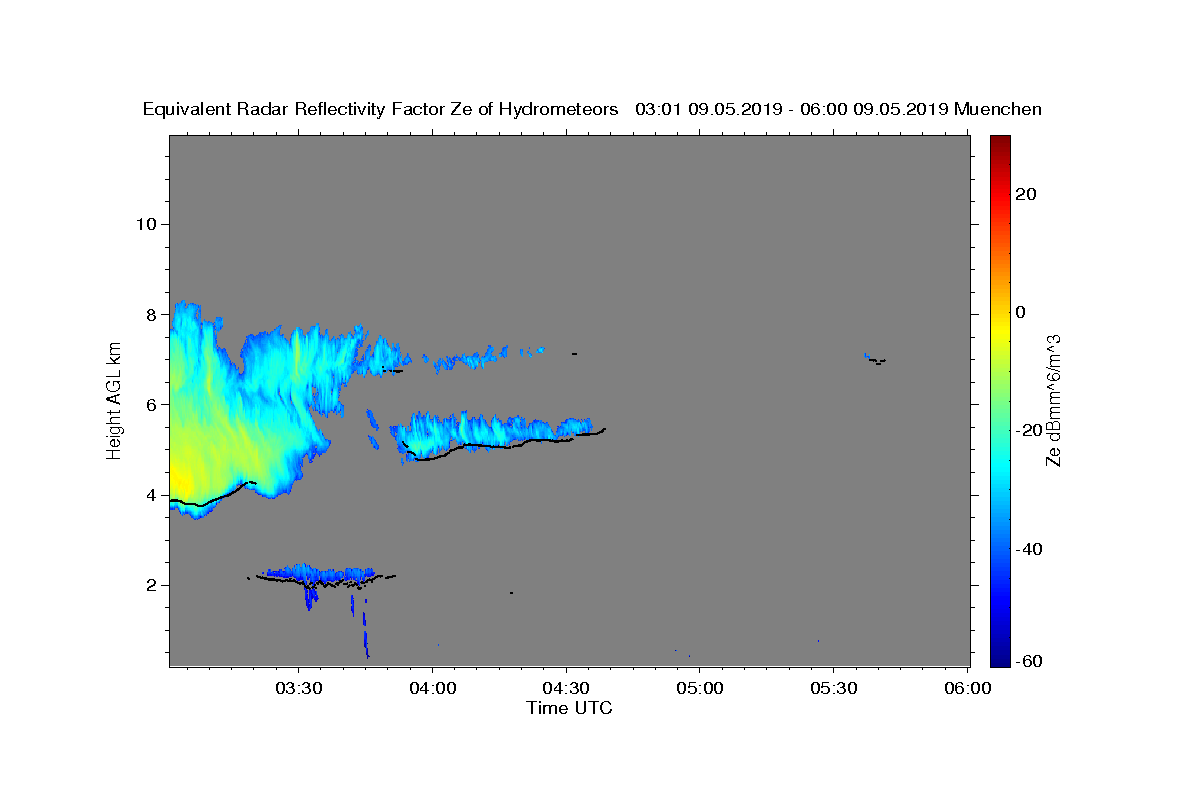The image size is (1200, 800).
Task: Click the colorbar value -20
Action: (1029, 430)
